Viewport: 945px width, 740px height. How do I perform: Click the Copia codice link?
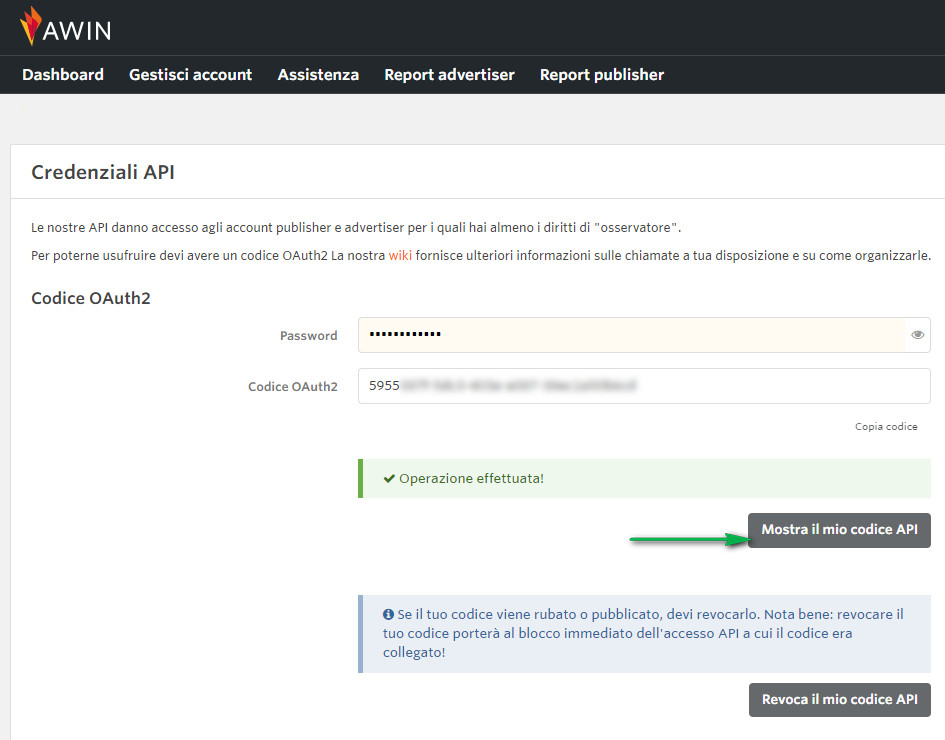(885, 426)
